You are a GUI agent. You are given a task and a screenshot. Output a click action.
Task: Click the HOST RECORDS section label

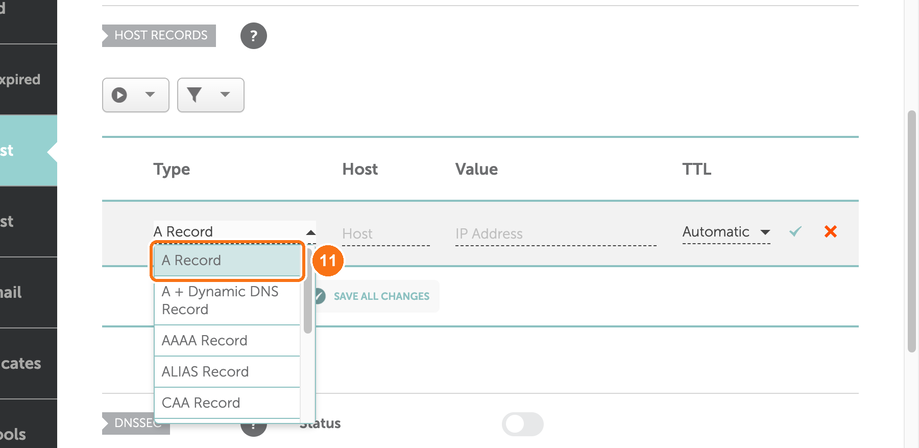(160, 35)
